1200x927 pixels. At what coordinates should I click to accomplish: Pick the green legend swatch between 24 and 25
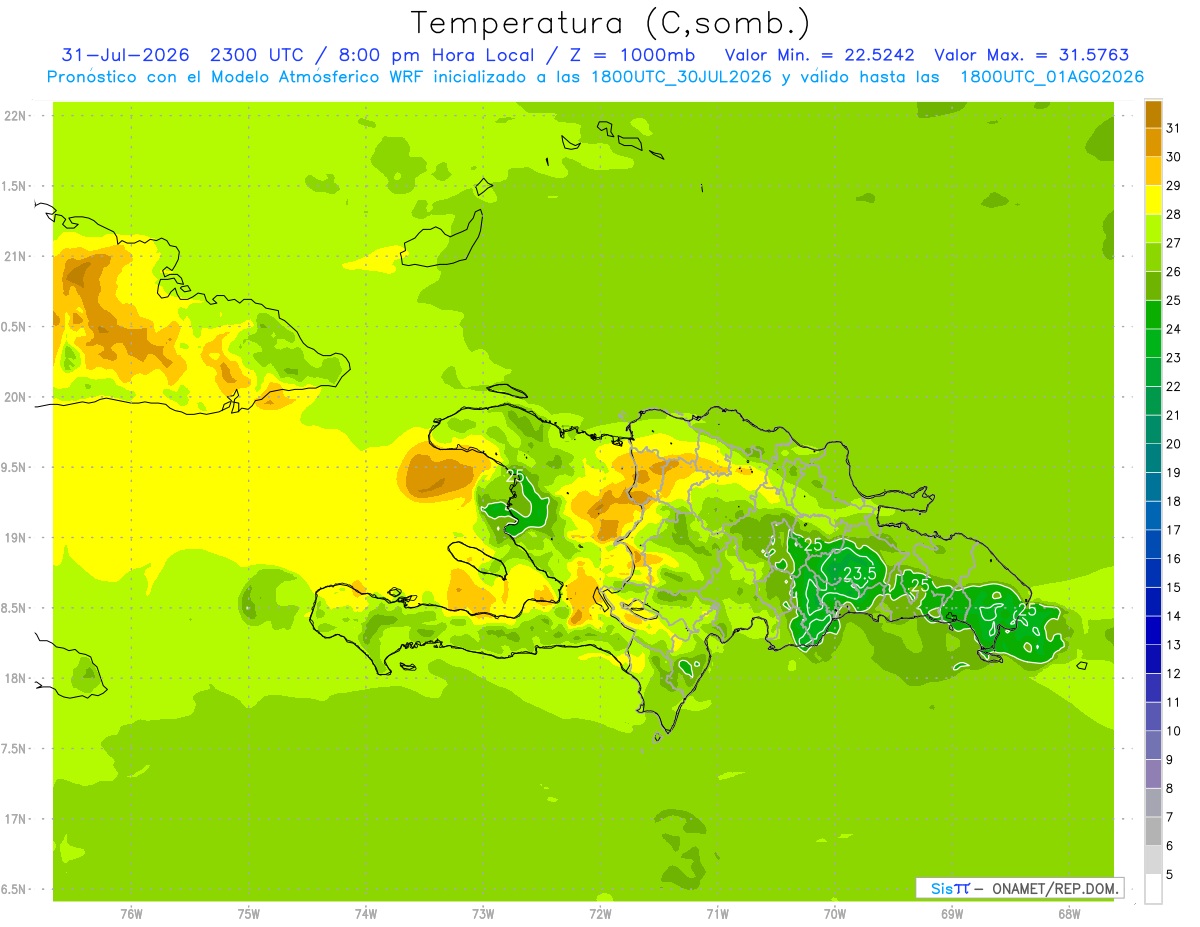click(x=1153, y=314)
